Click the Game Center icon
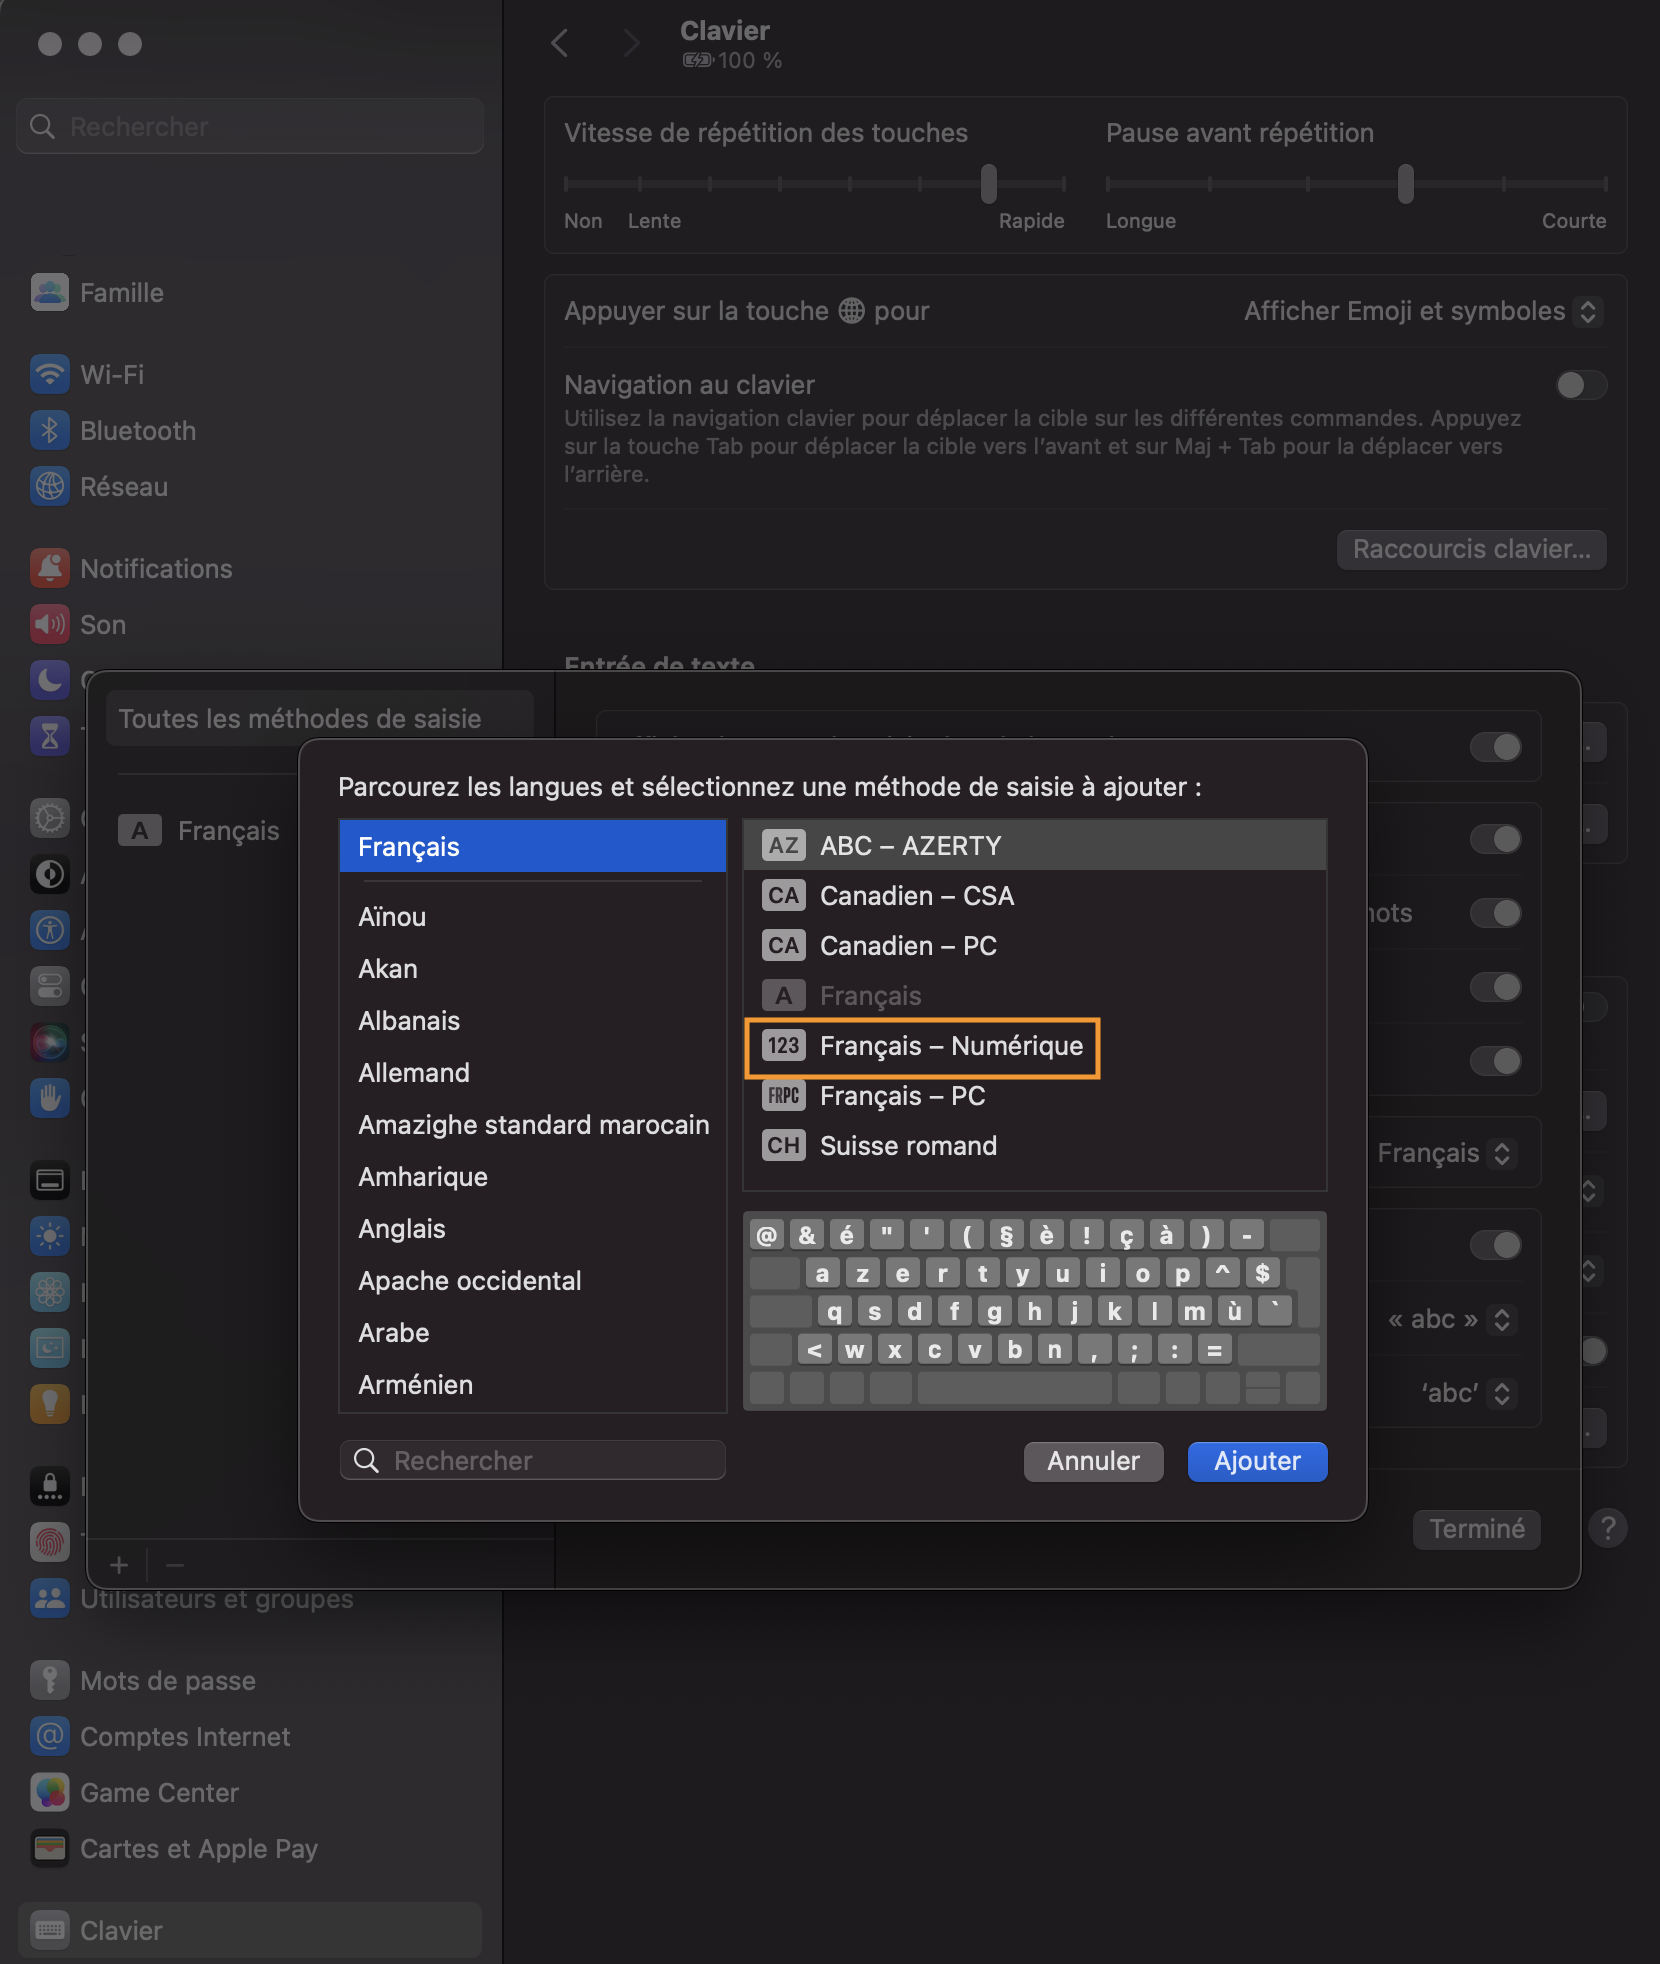1660x1964 pixels. click(x=49, y=1792)
